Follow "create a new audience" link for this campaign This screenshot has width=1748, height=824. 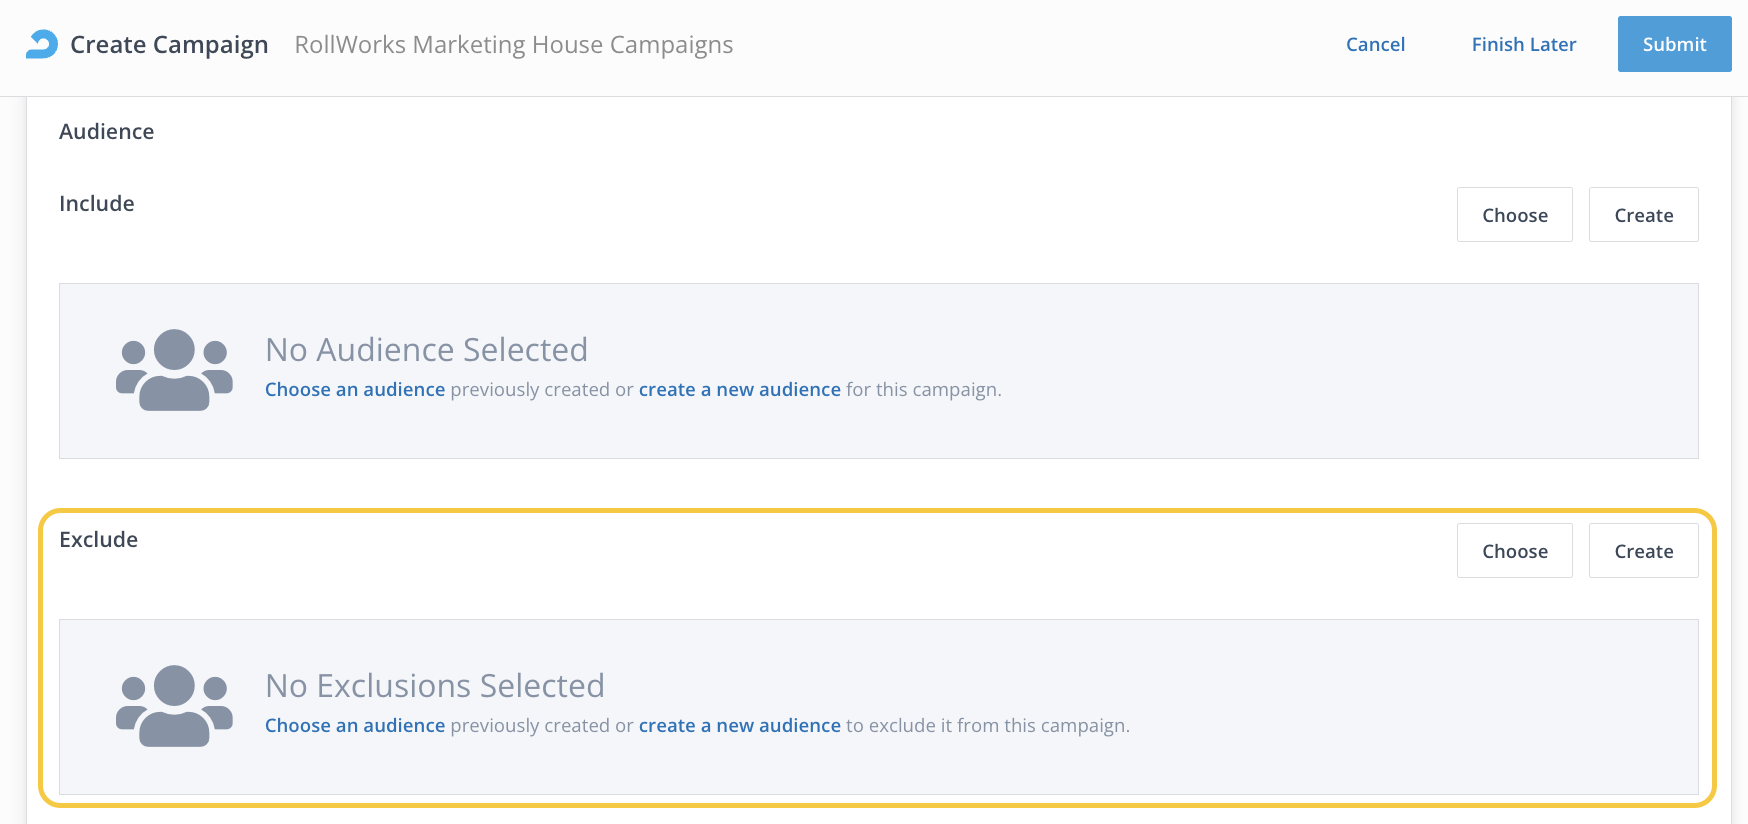click(x=739, y=390)
